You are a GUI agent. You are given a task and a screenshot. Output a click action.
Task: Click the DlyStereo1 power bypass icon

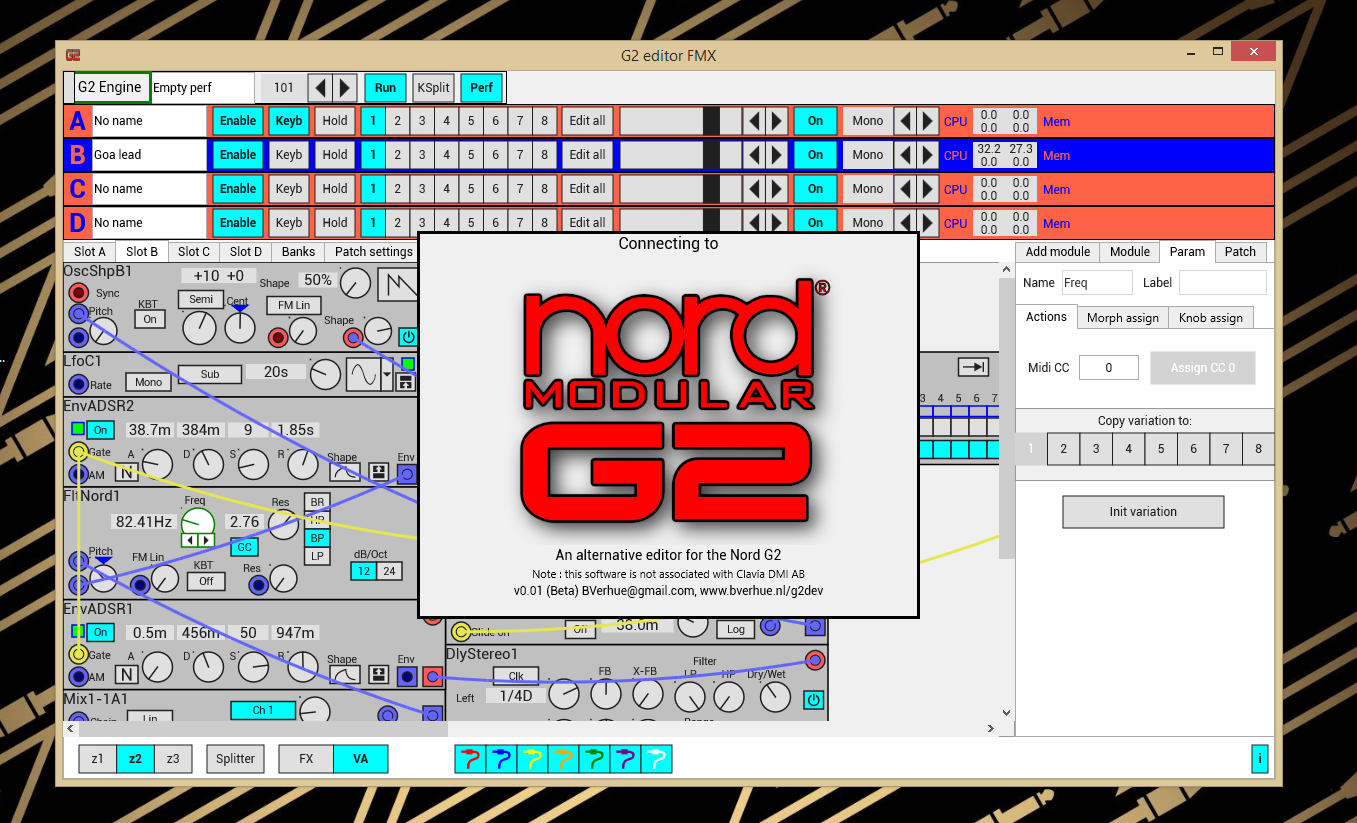tap(814, 700)
